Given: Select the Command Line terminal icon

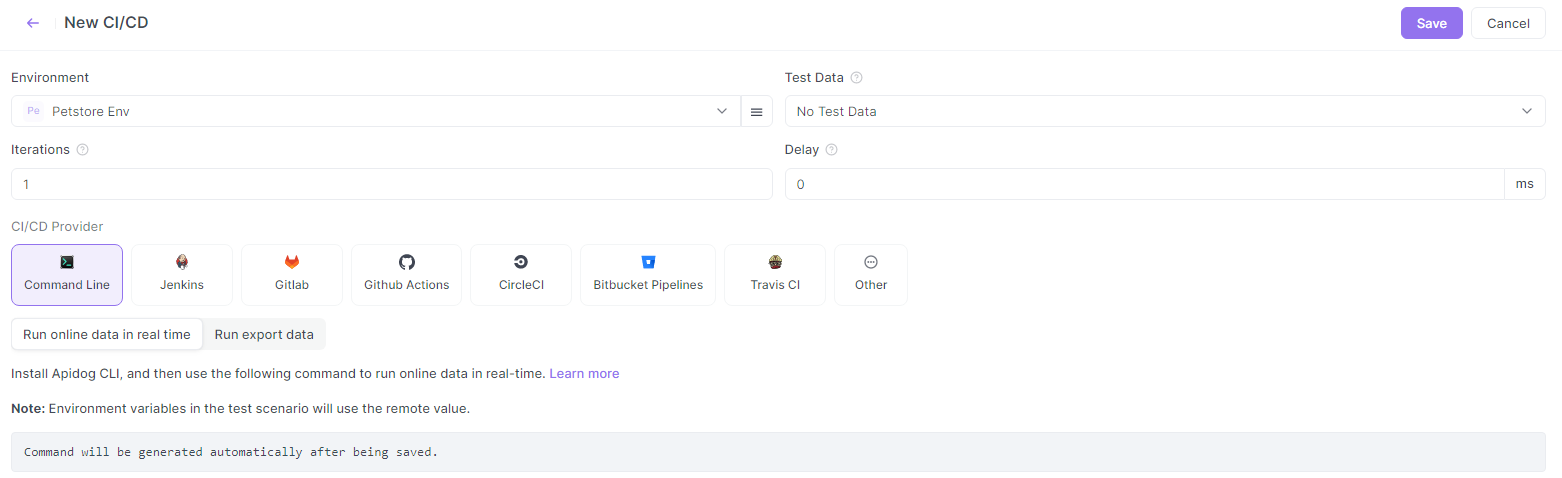Looking at the screenshot, I should (67, 262).
